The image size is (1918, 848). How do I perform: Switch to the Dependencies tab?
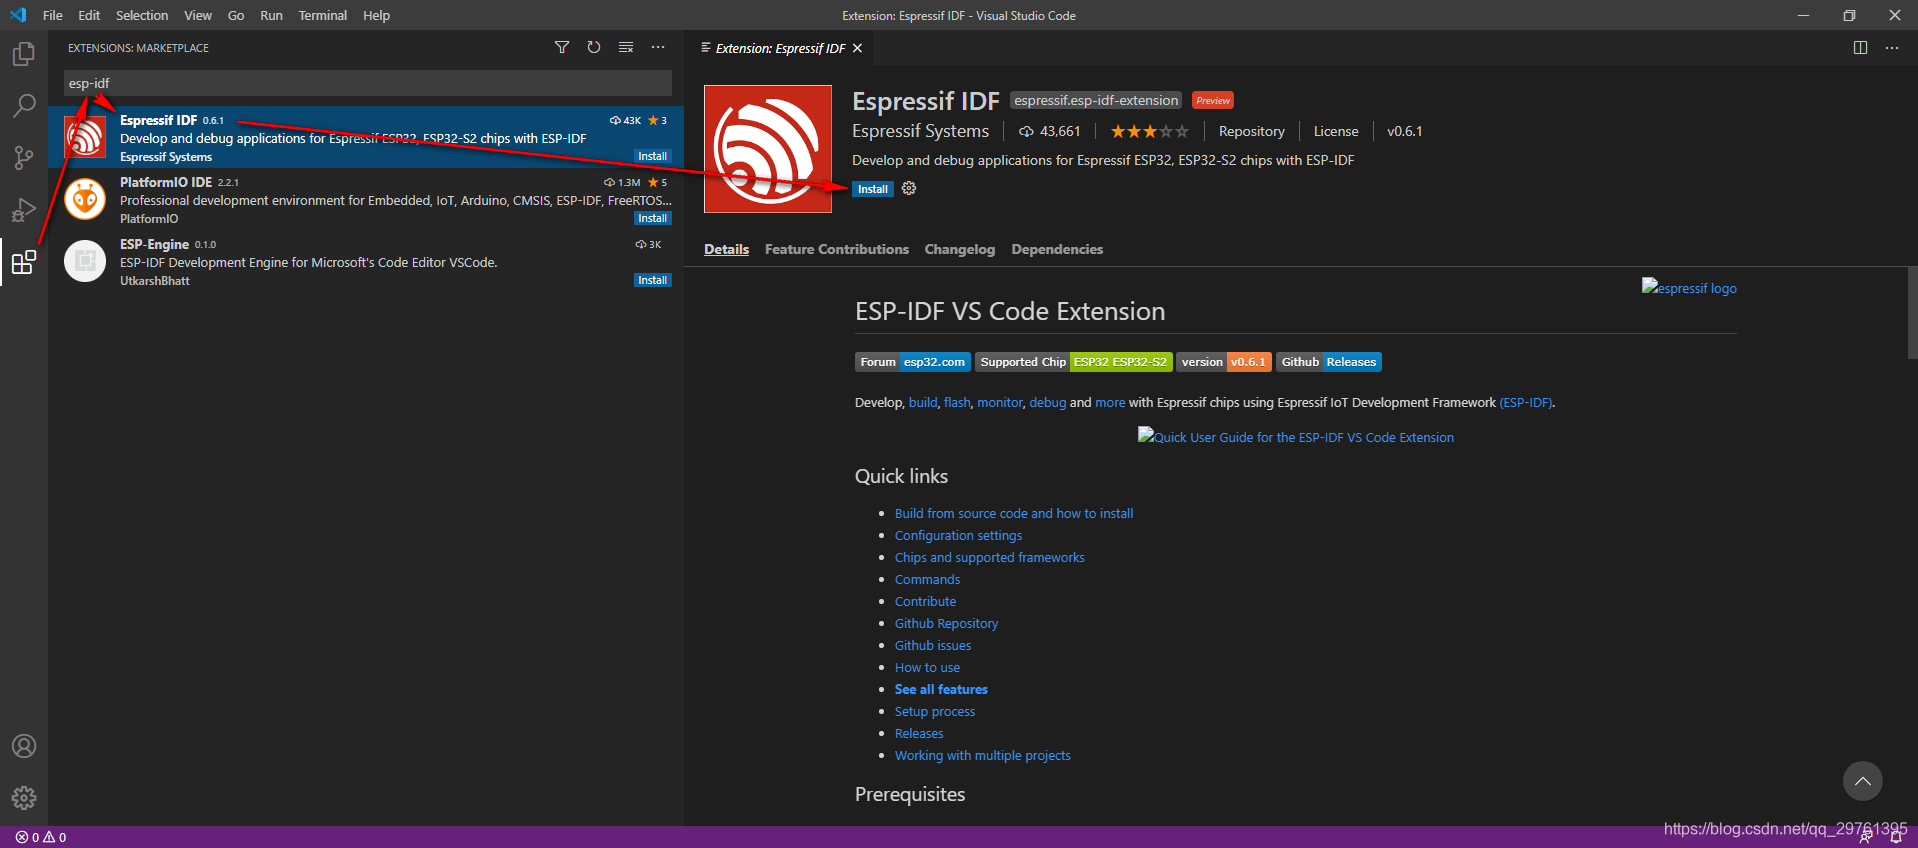(1057, 249)
